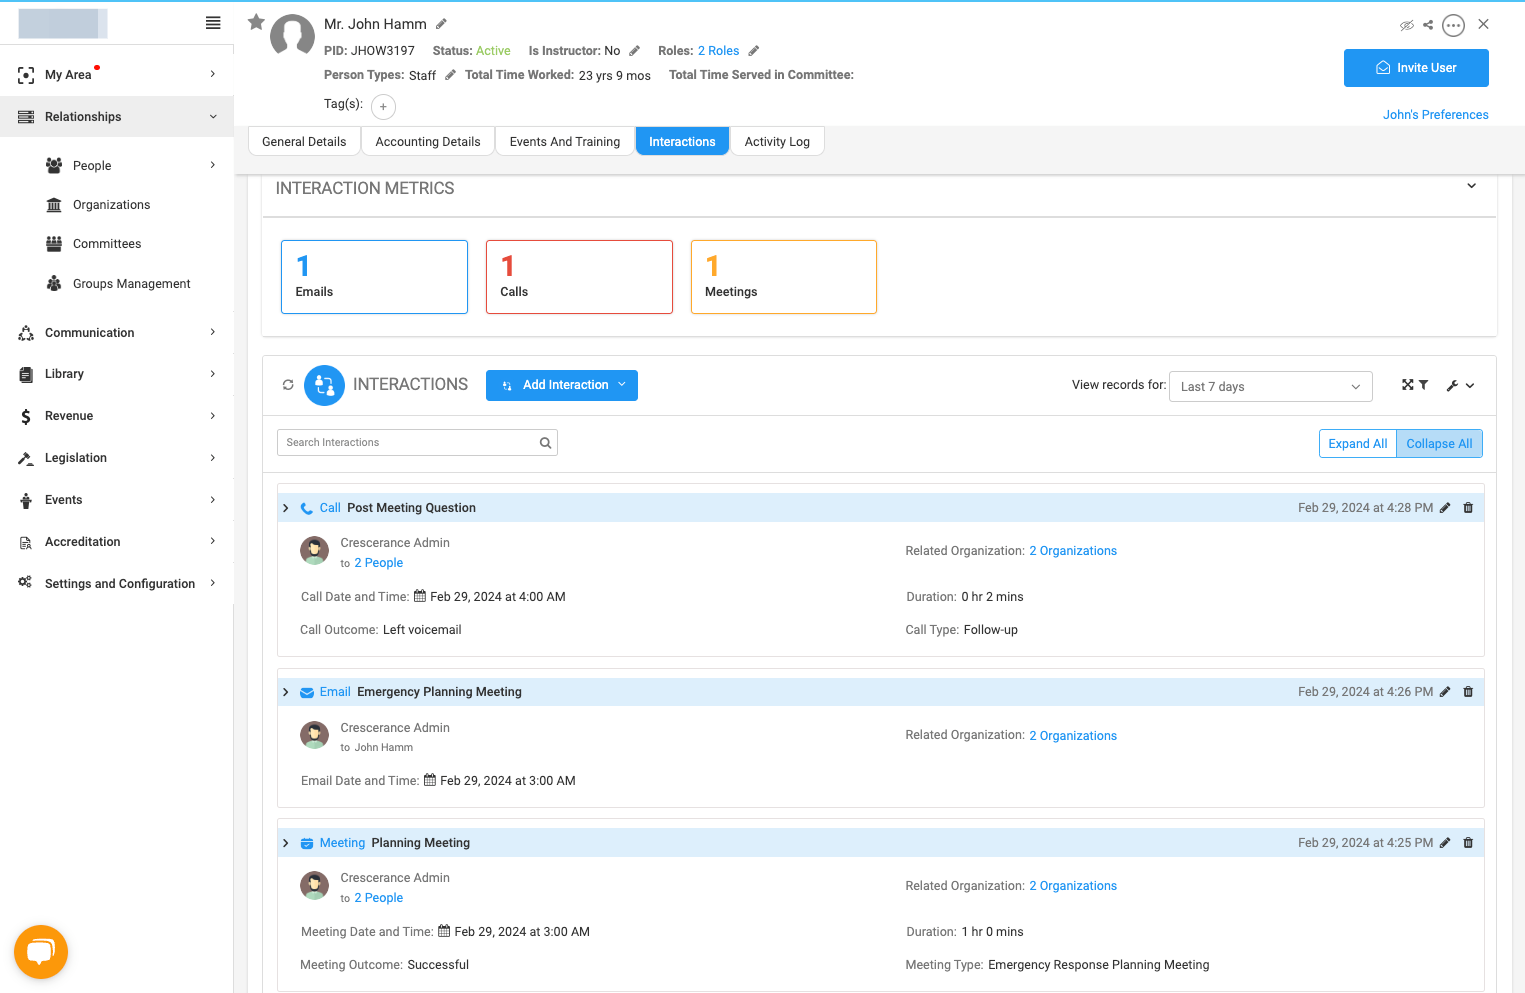The height and width of the screenshot is (993, 1525).
Task: Open the View records for dropdown
Action: point(1270,387)
